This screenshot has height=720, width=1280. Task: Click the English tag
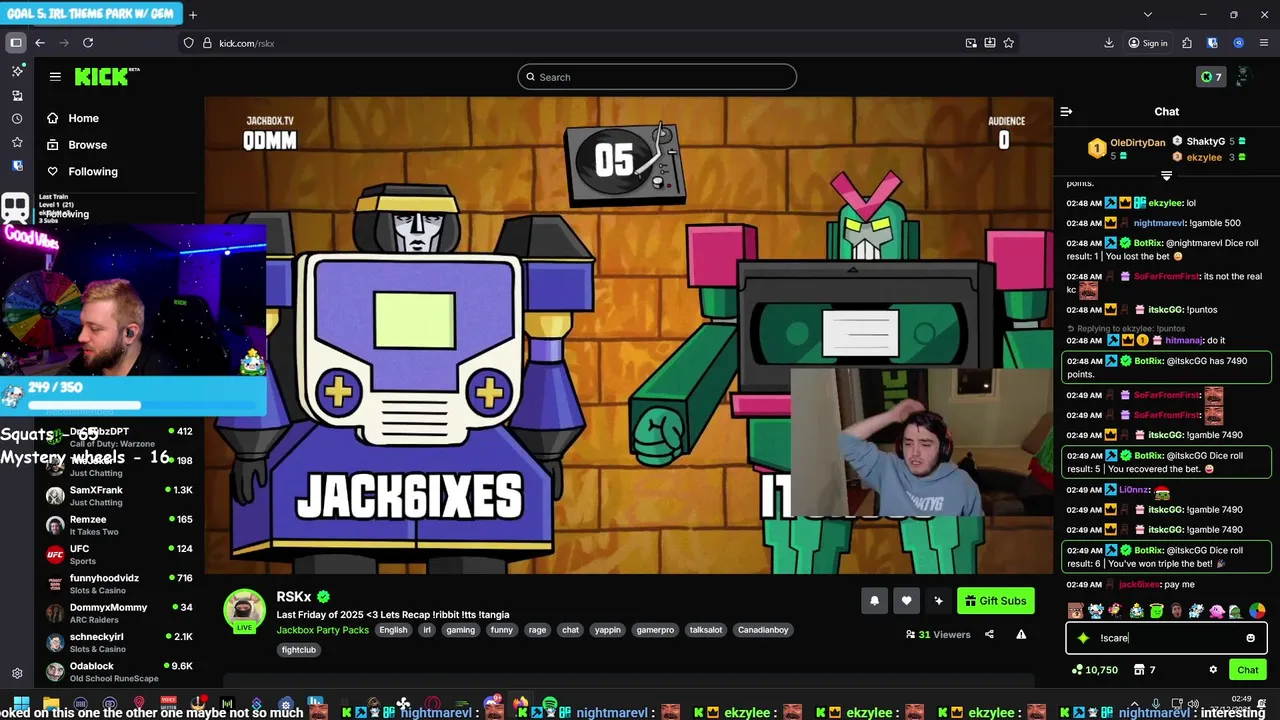point(393,630)
